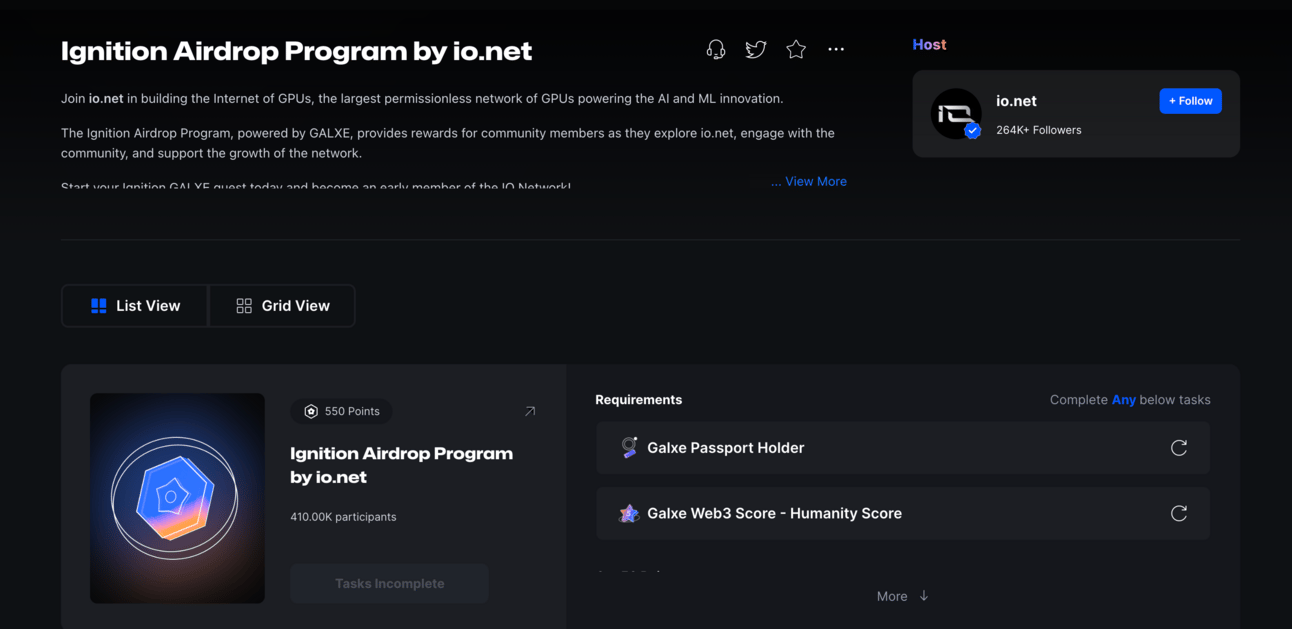Viewport: 1292px width, 629px height.
Task: Click the Host heading label
Action: (929, 45)
